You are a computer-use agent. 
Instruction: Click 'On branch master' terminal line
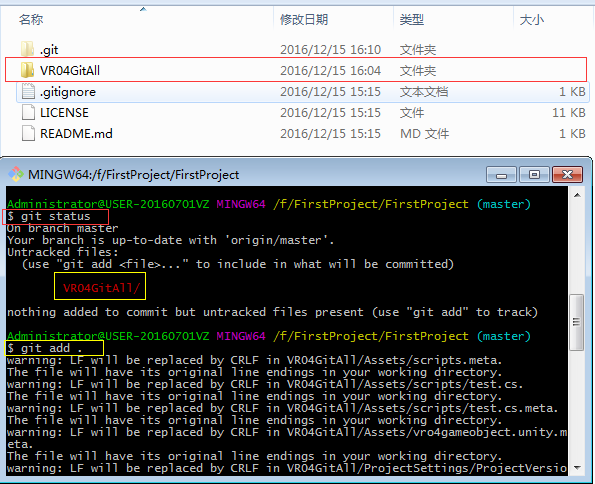coord(63,228)
